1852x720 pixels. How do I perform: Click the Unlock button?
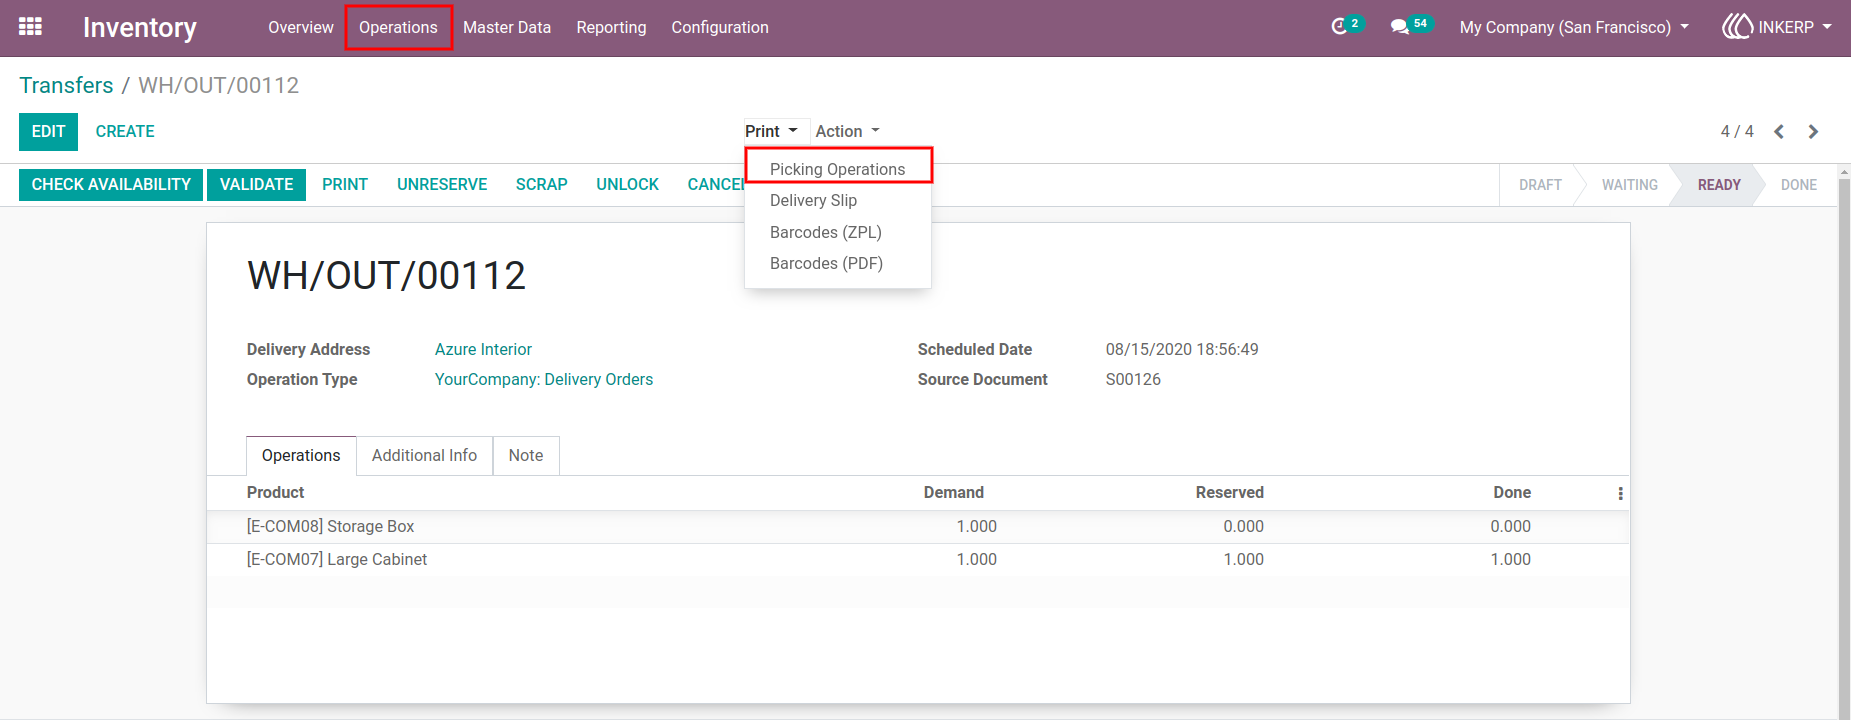(x=627, y=185)
